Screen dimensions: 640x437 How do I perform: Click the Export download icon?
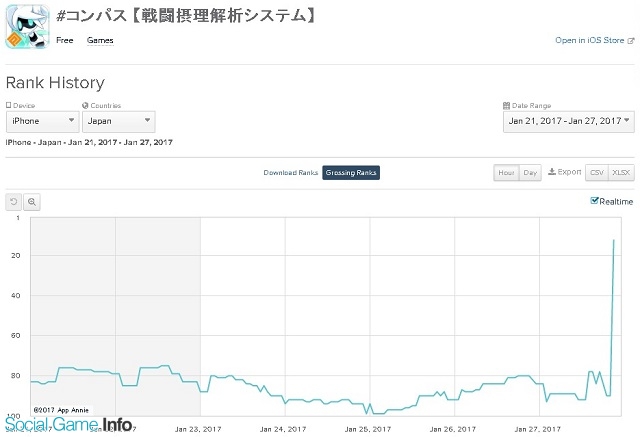(552, 172)
